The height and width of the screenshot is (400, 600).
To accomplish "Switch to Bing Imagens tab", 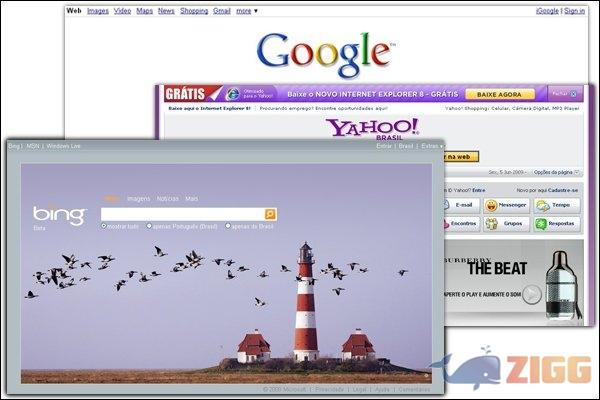I will click(x=139, y=199).
